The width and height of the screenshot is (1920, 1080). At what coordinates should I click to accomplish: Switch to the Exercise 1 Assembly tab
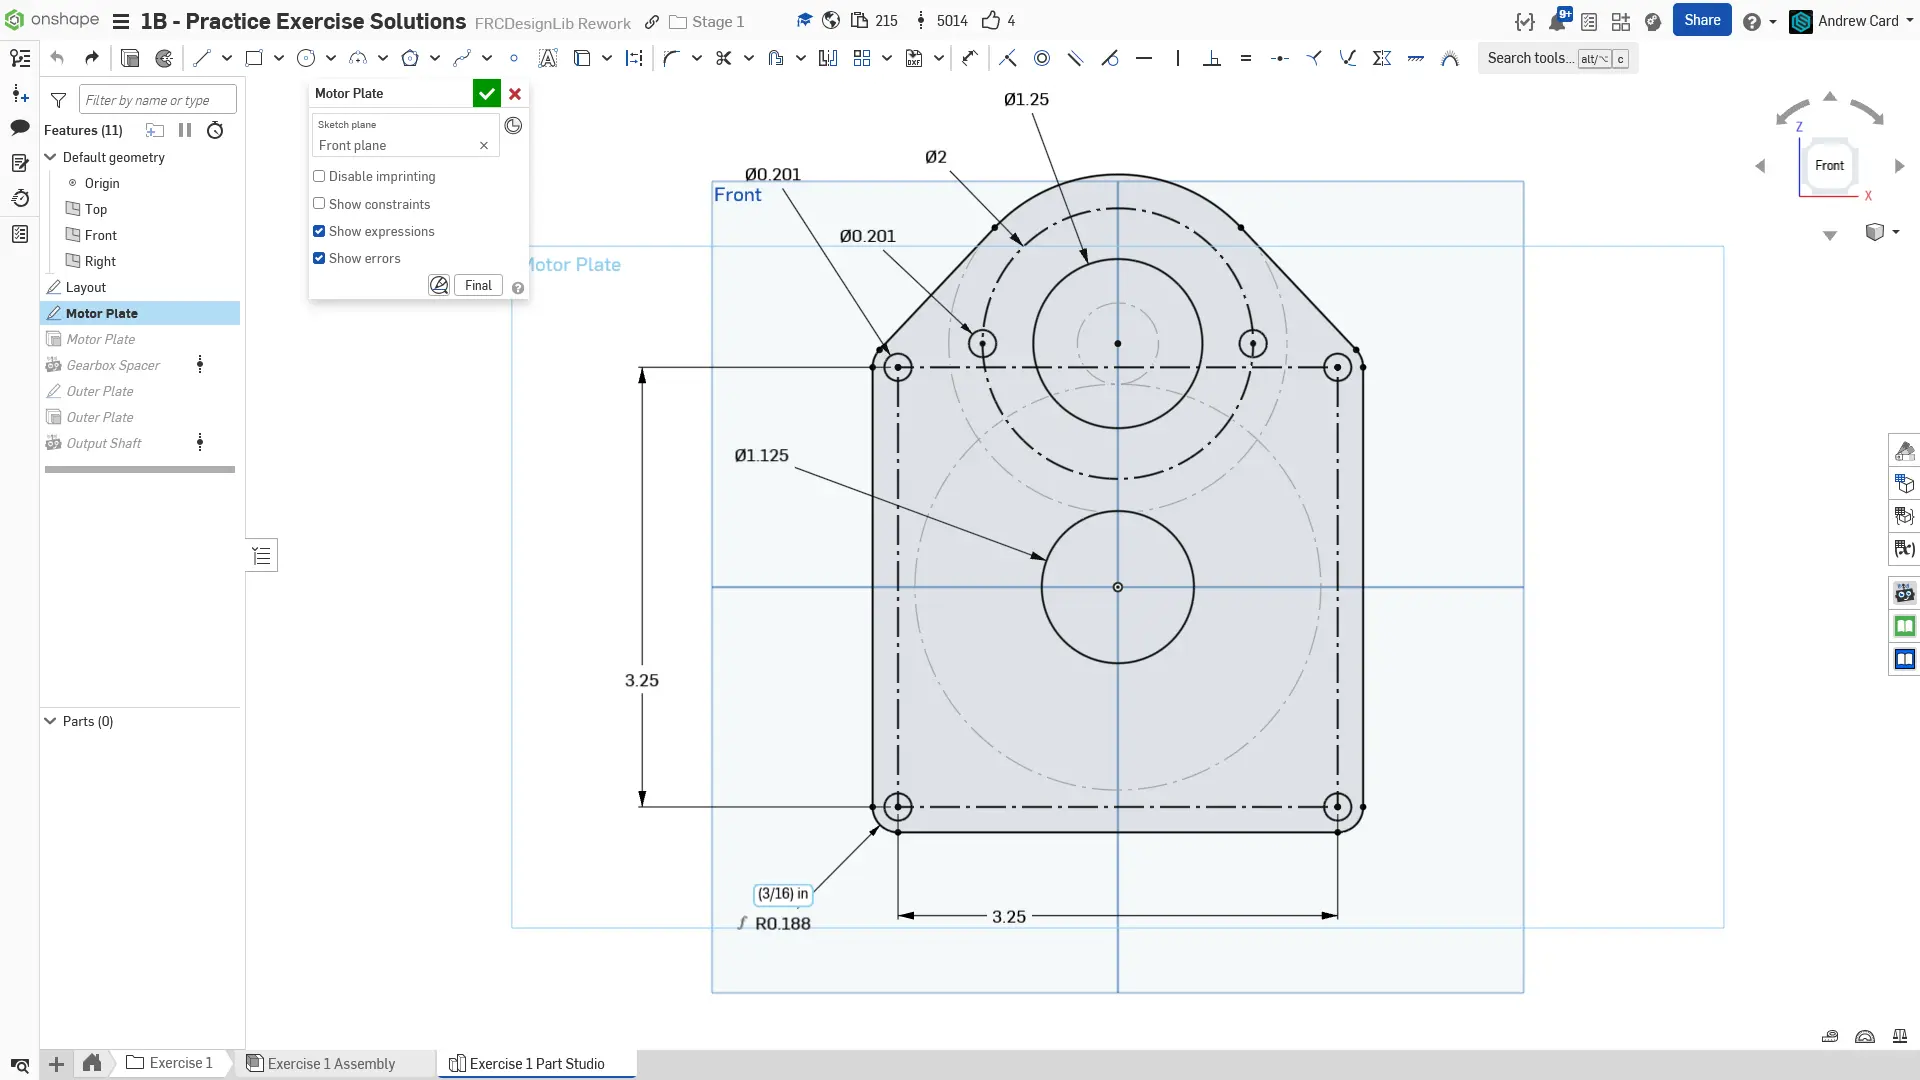pos(330,1063)
